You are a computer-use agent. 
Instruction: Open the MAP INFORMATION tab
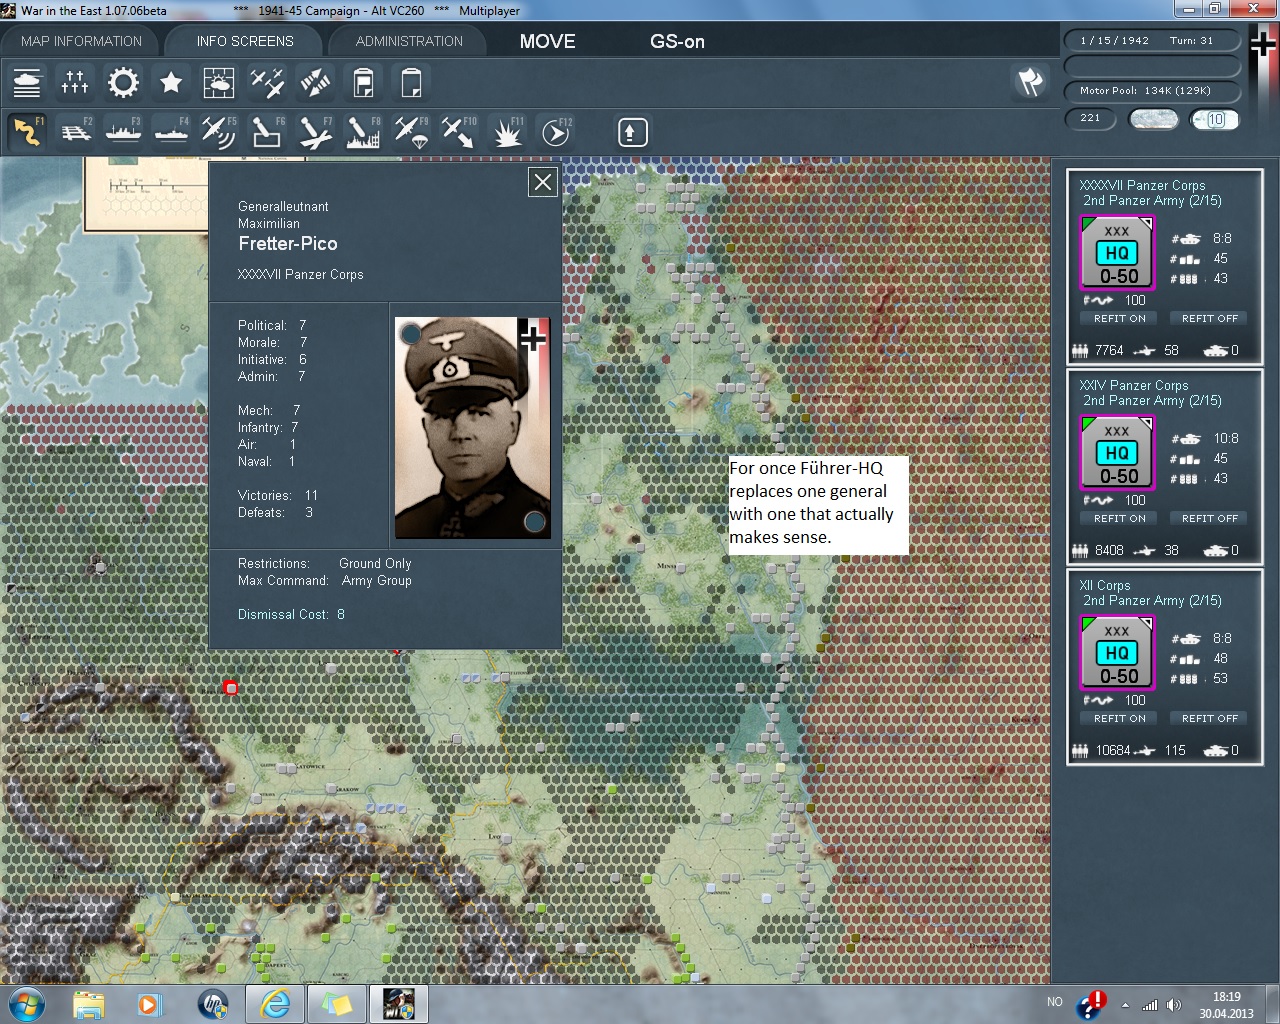[x=81, y=41]
